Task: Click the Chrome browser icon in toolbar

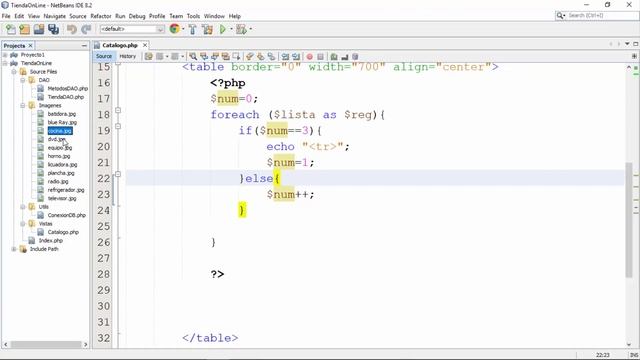Action: pyautogui.click(x=175, y=29)
